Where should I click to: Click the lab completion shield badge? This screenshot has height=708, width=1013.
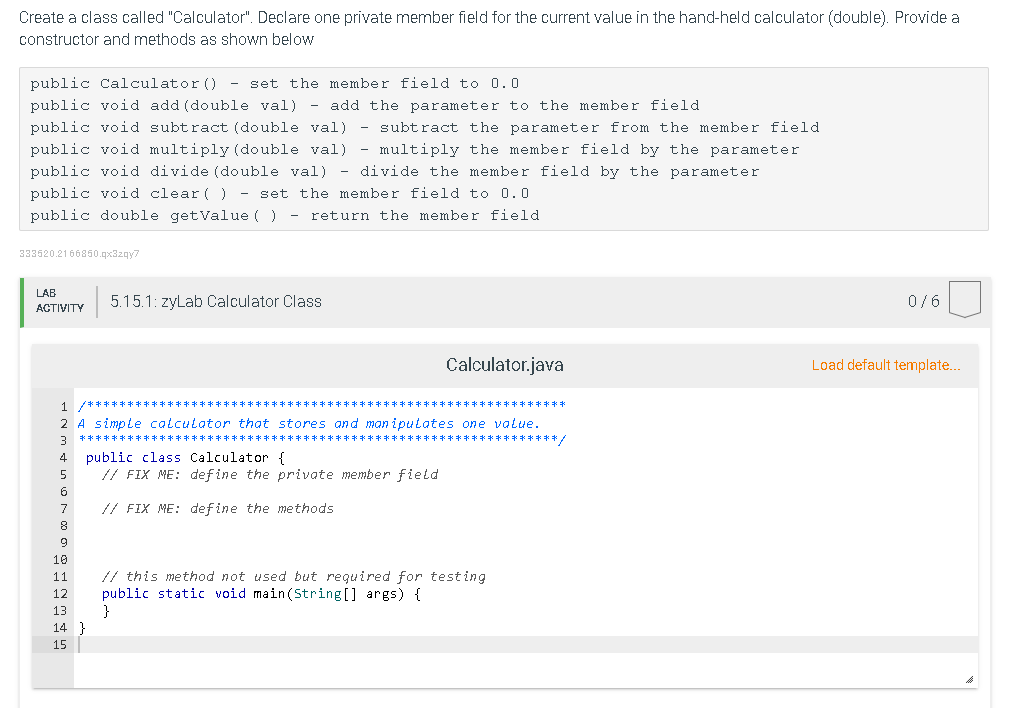coord(965,300)
